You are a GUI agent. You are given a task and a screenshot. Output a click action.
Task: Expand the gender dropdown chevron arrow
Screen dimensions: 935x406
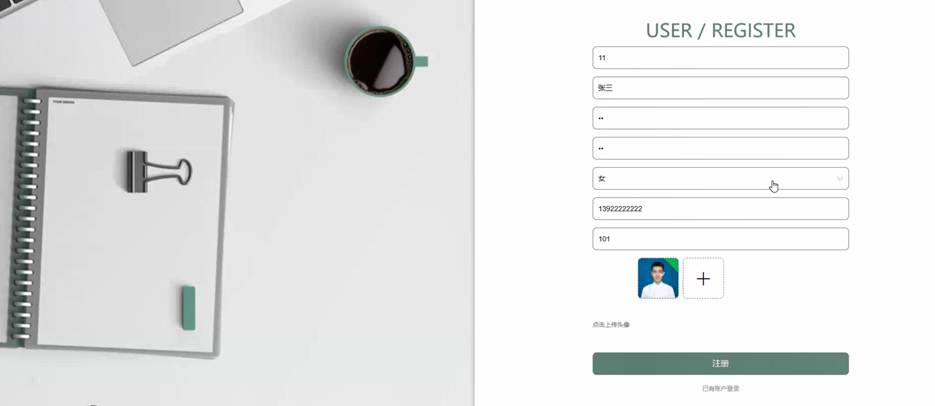tap(840, 179)
